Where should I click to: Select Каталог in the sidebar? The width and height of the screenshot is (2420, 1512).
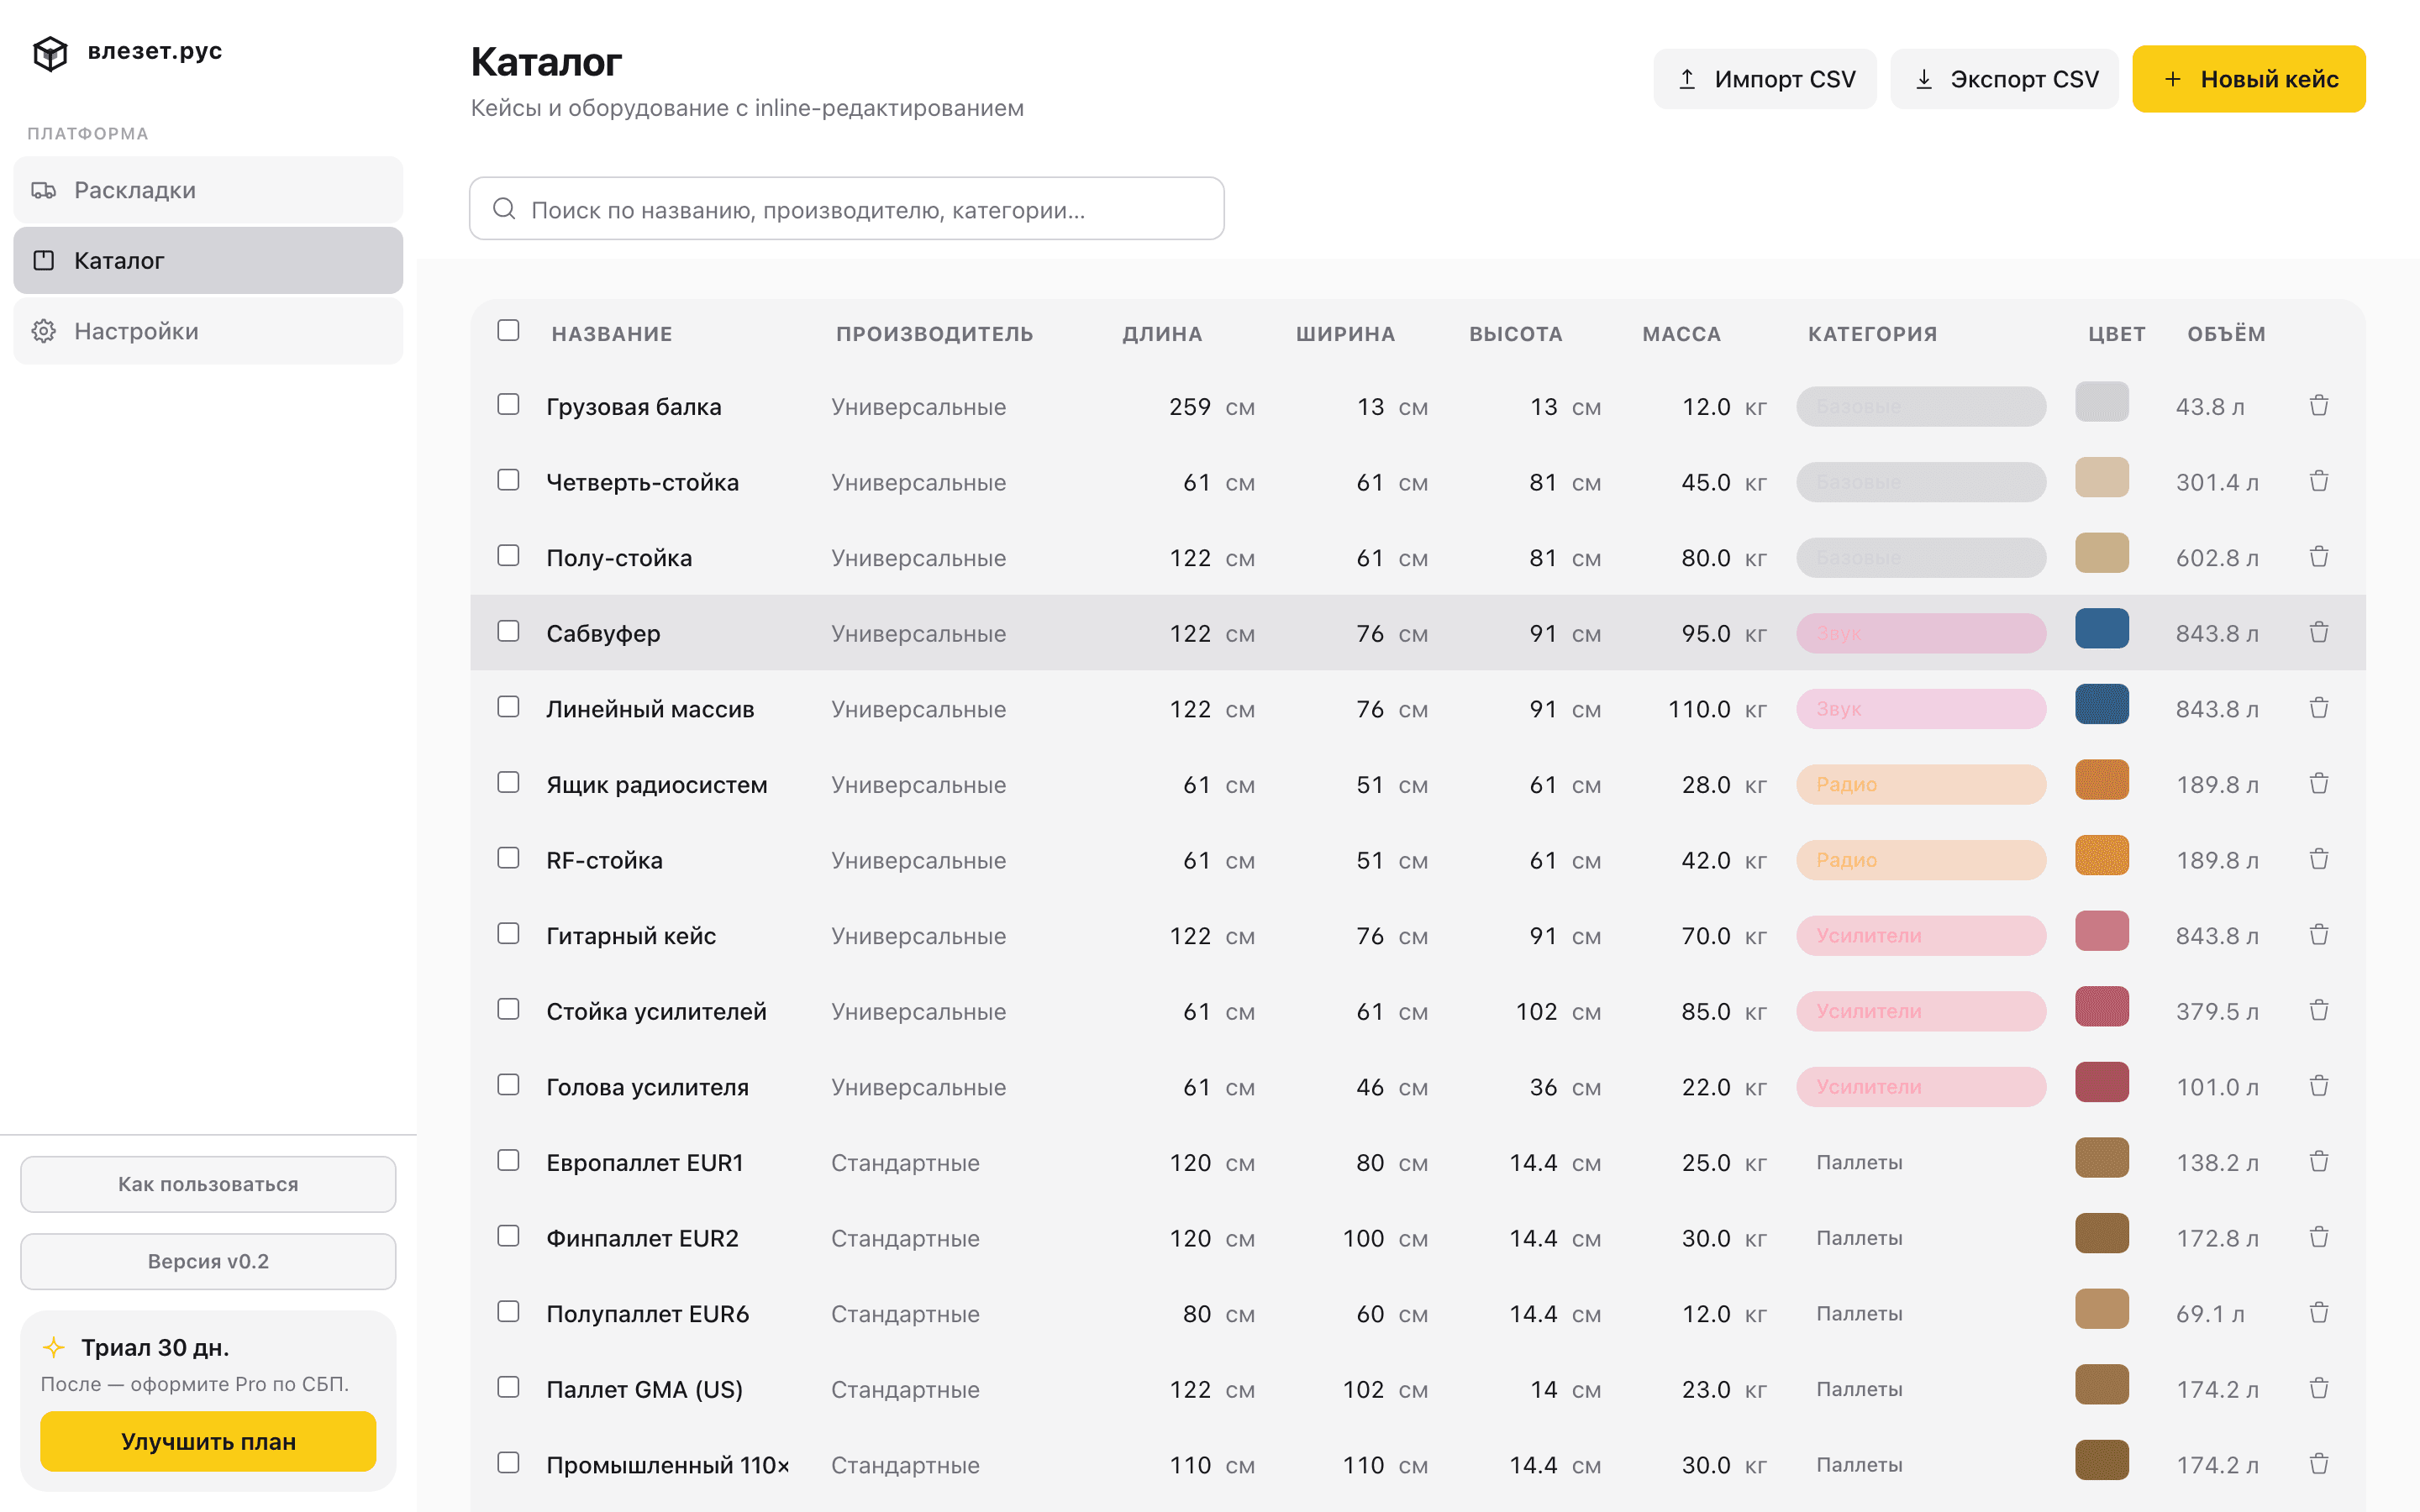click(208, 260)
